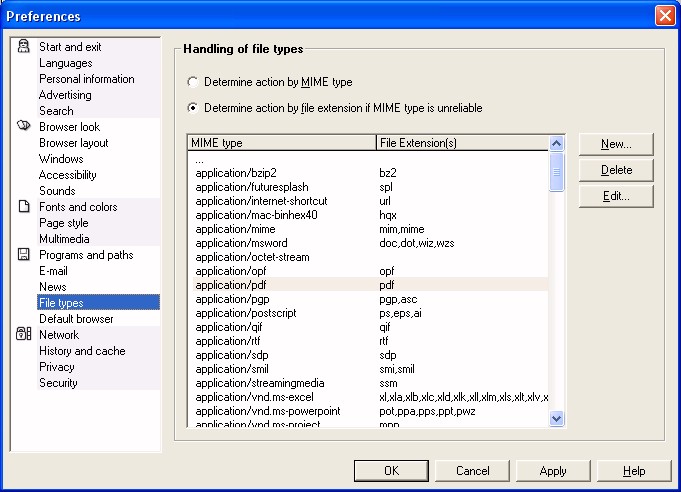Click the list scroll down arrow
The height and width of the screenshot is (492, 681).
click(x=556, y=418)
